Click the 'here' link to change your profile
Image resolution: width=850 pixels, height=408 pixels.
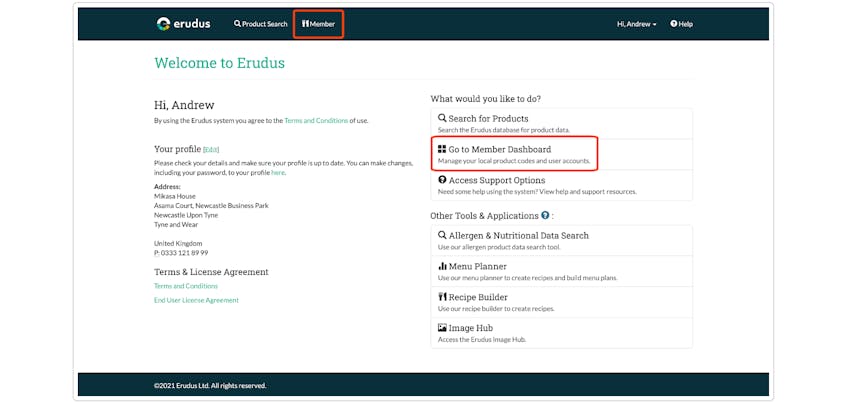coord(278,173)
